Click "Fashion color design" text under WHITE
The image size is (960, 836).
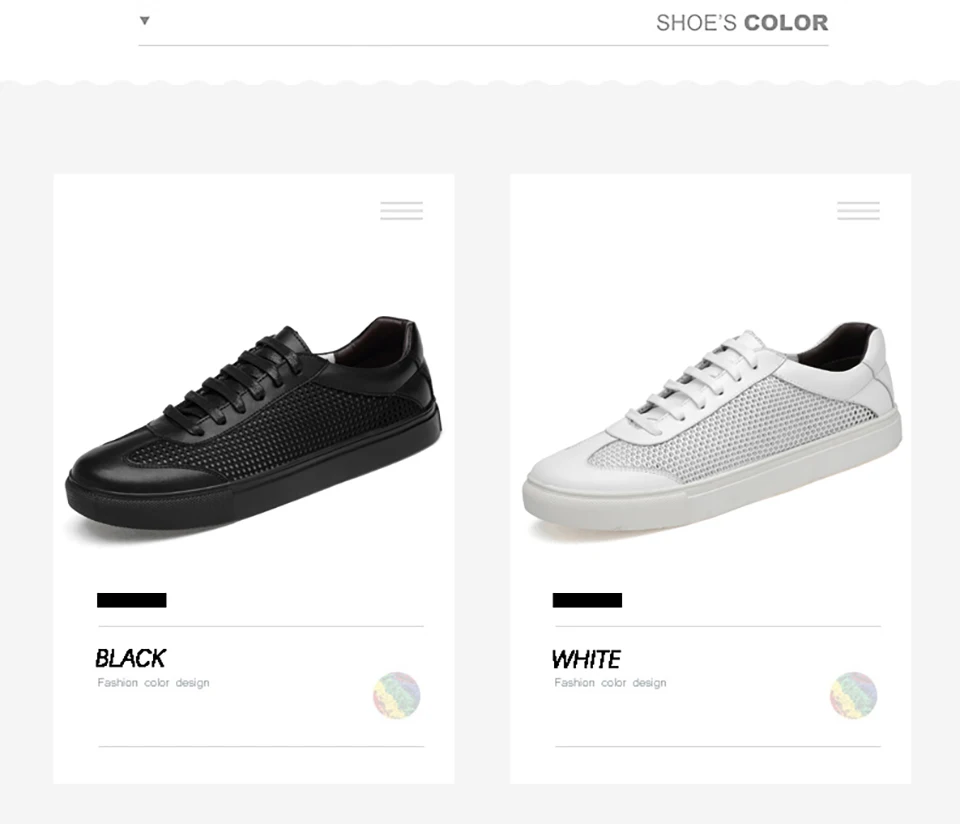610,682
